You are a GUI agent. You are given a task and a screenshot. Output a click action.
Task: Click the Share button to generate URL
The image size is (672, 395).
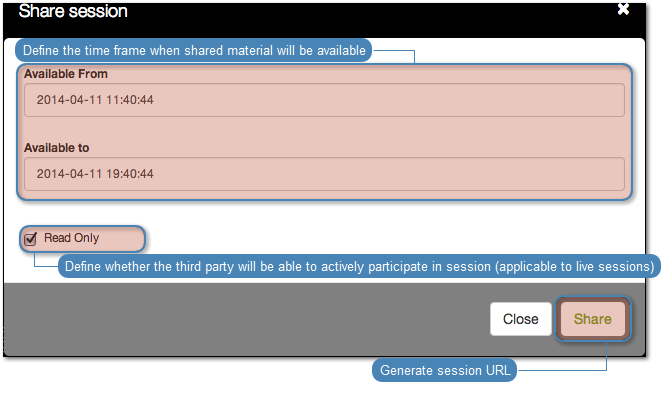[593, 319]
